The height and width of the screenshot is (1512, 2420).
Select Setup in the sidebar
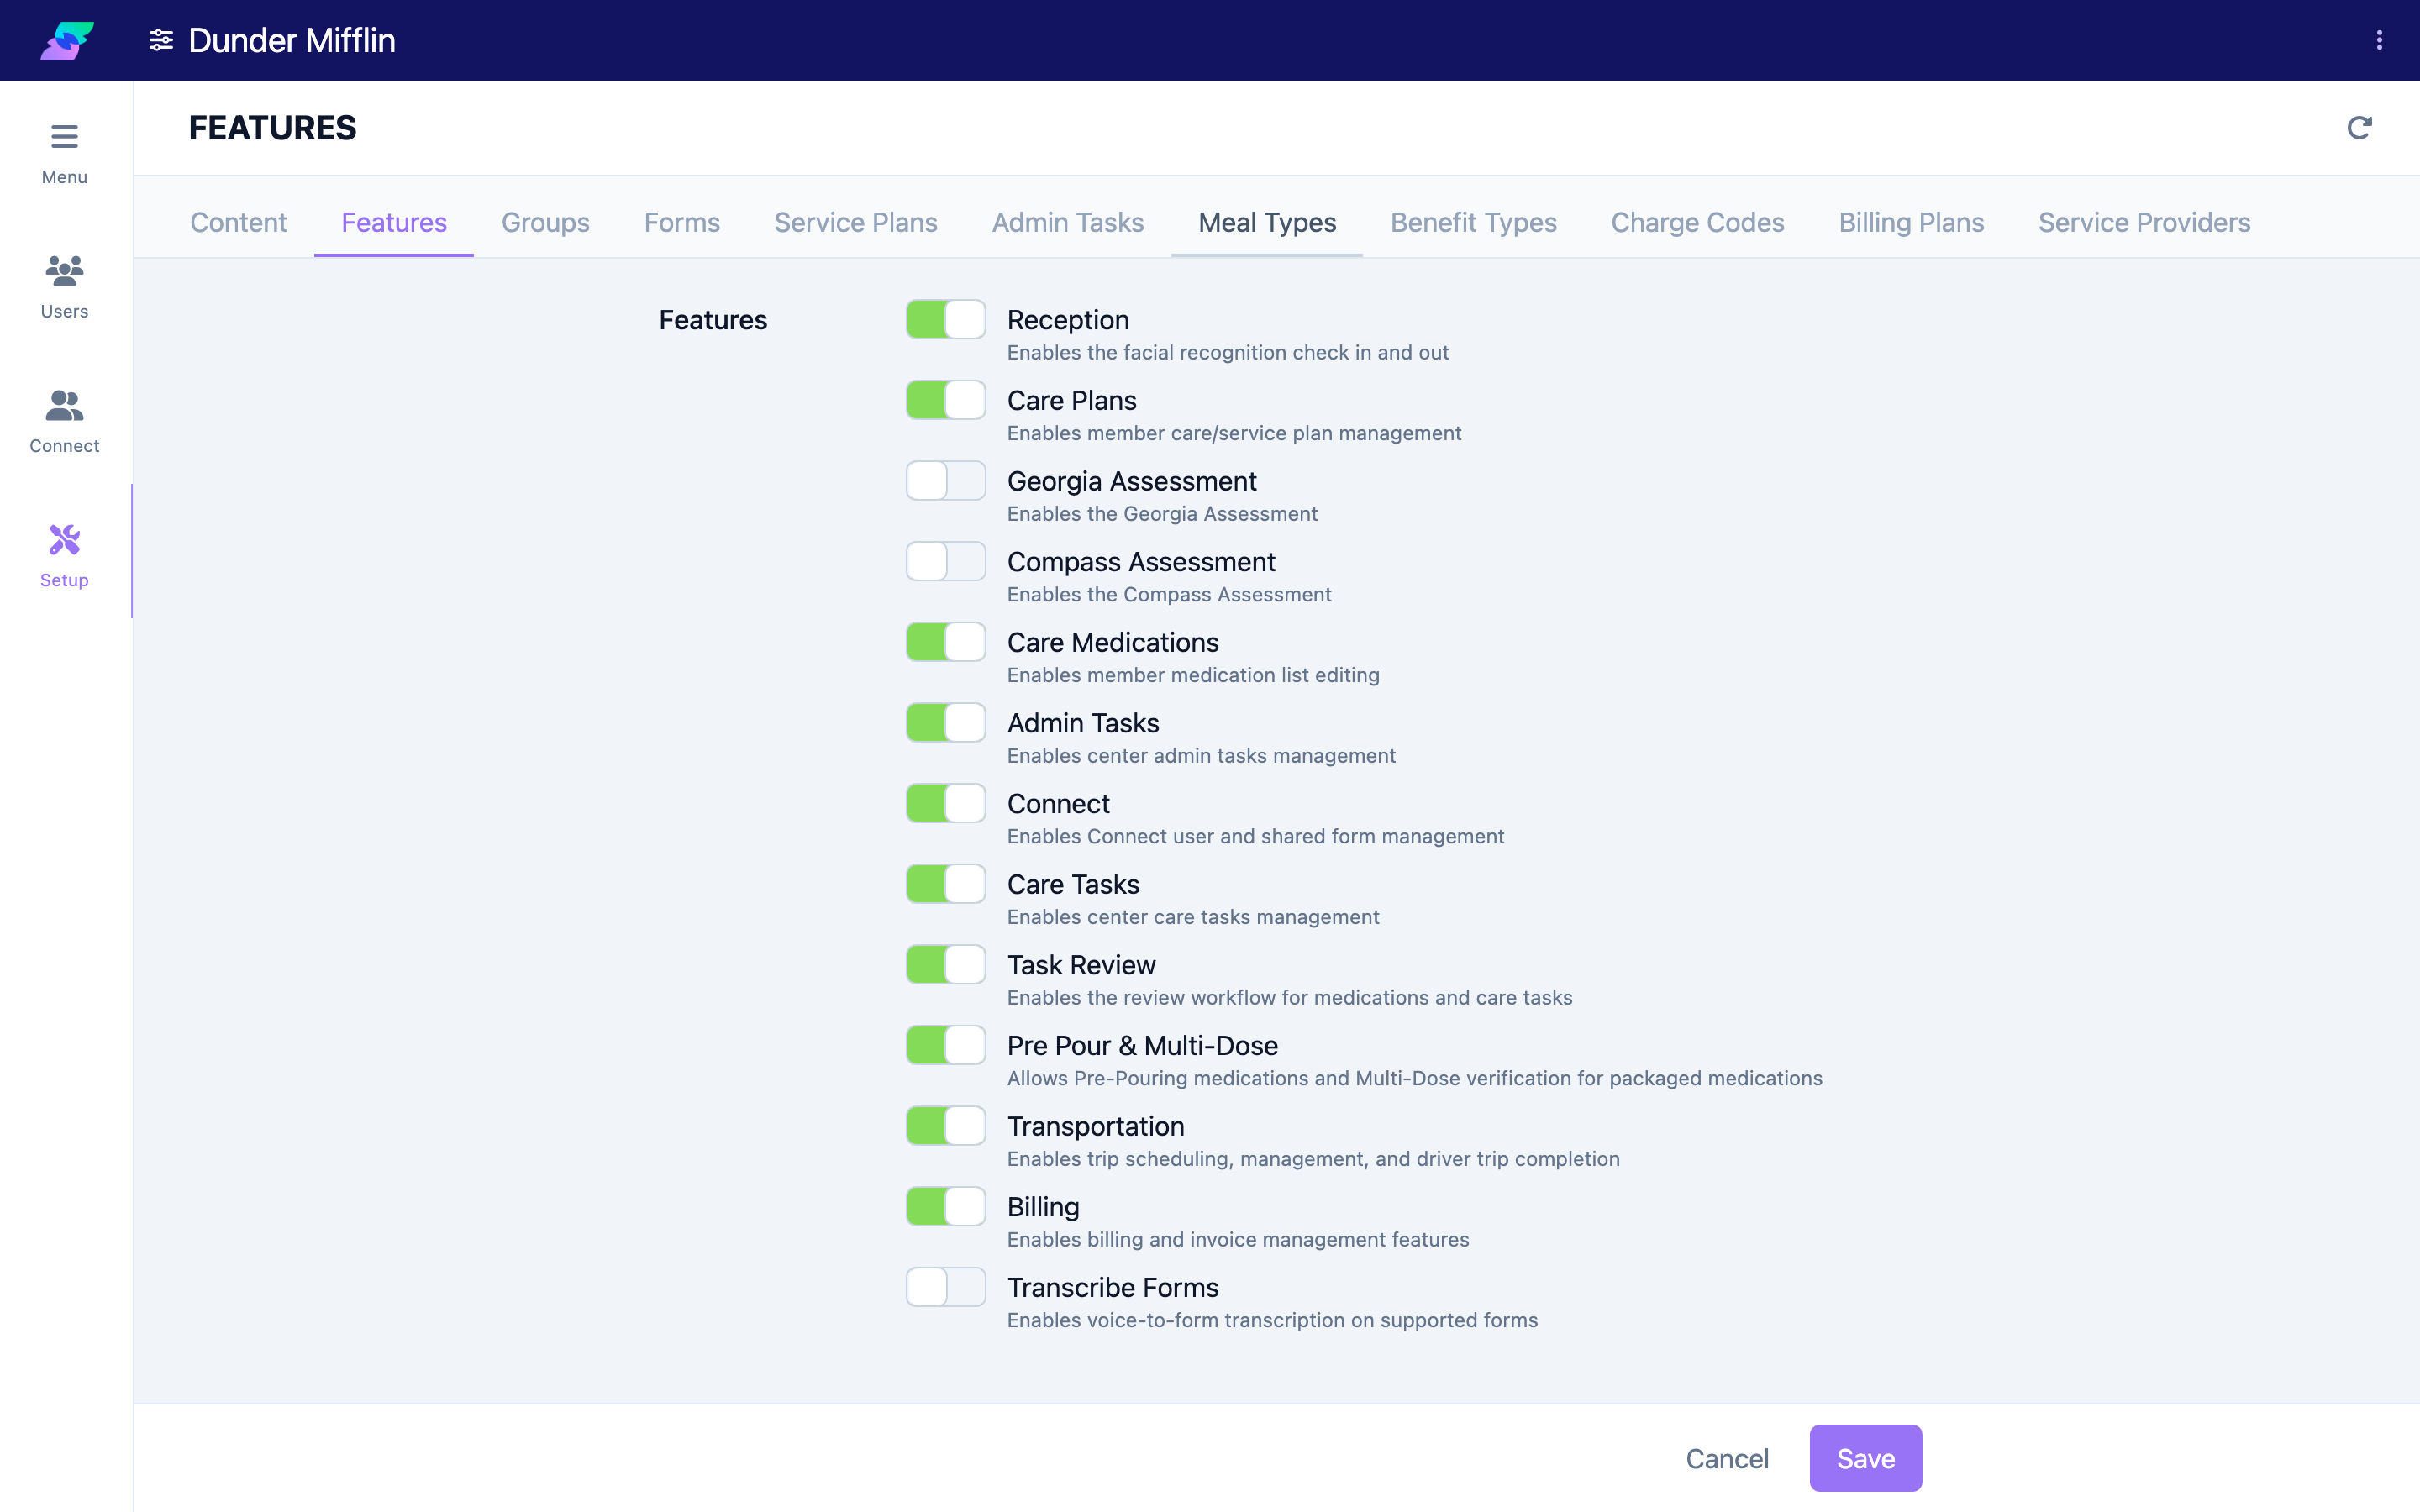(x=65, y=557)
